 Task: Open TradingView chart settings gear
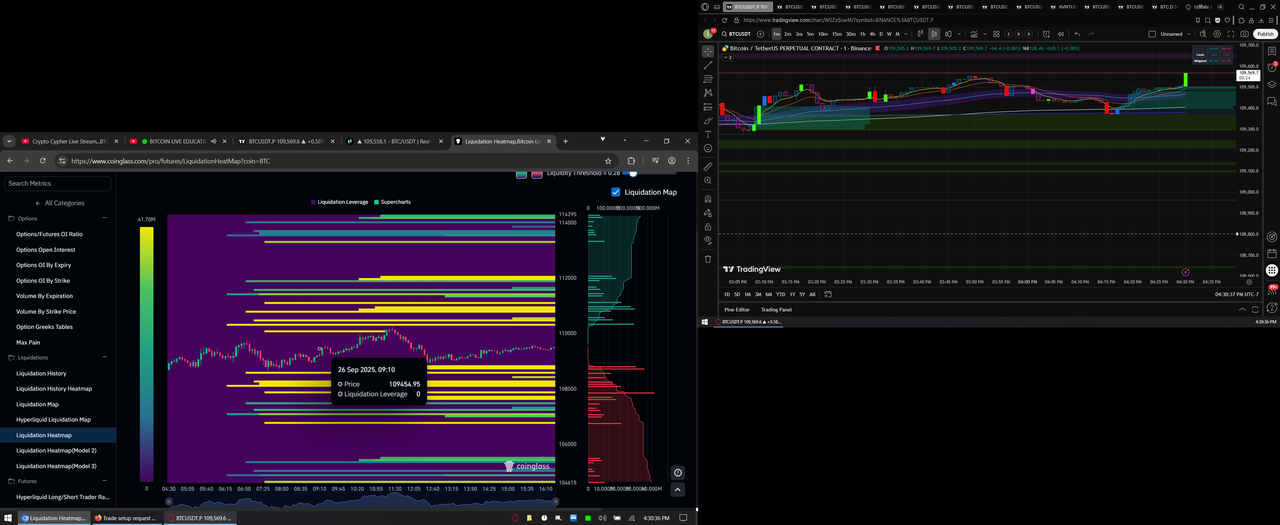(x=1216, y=34)
